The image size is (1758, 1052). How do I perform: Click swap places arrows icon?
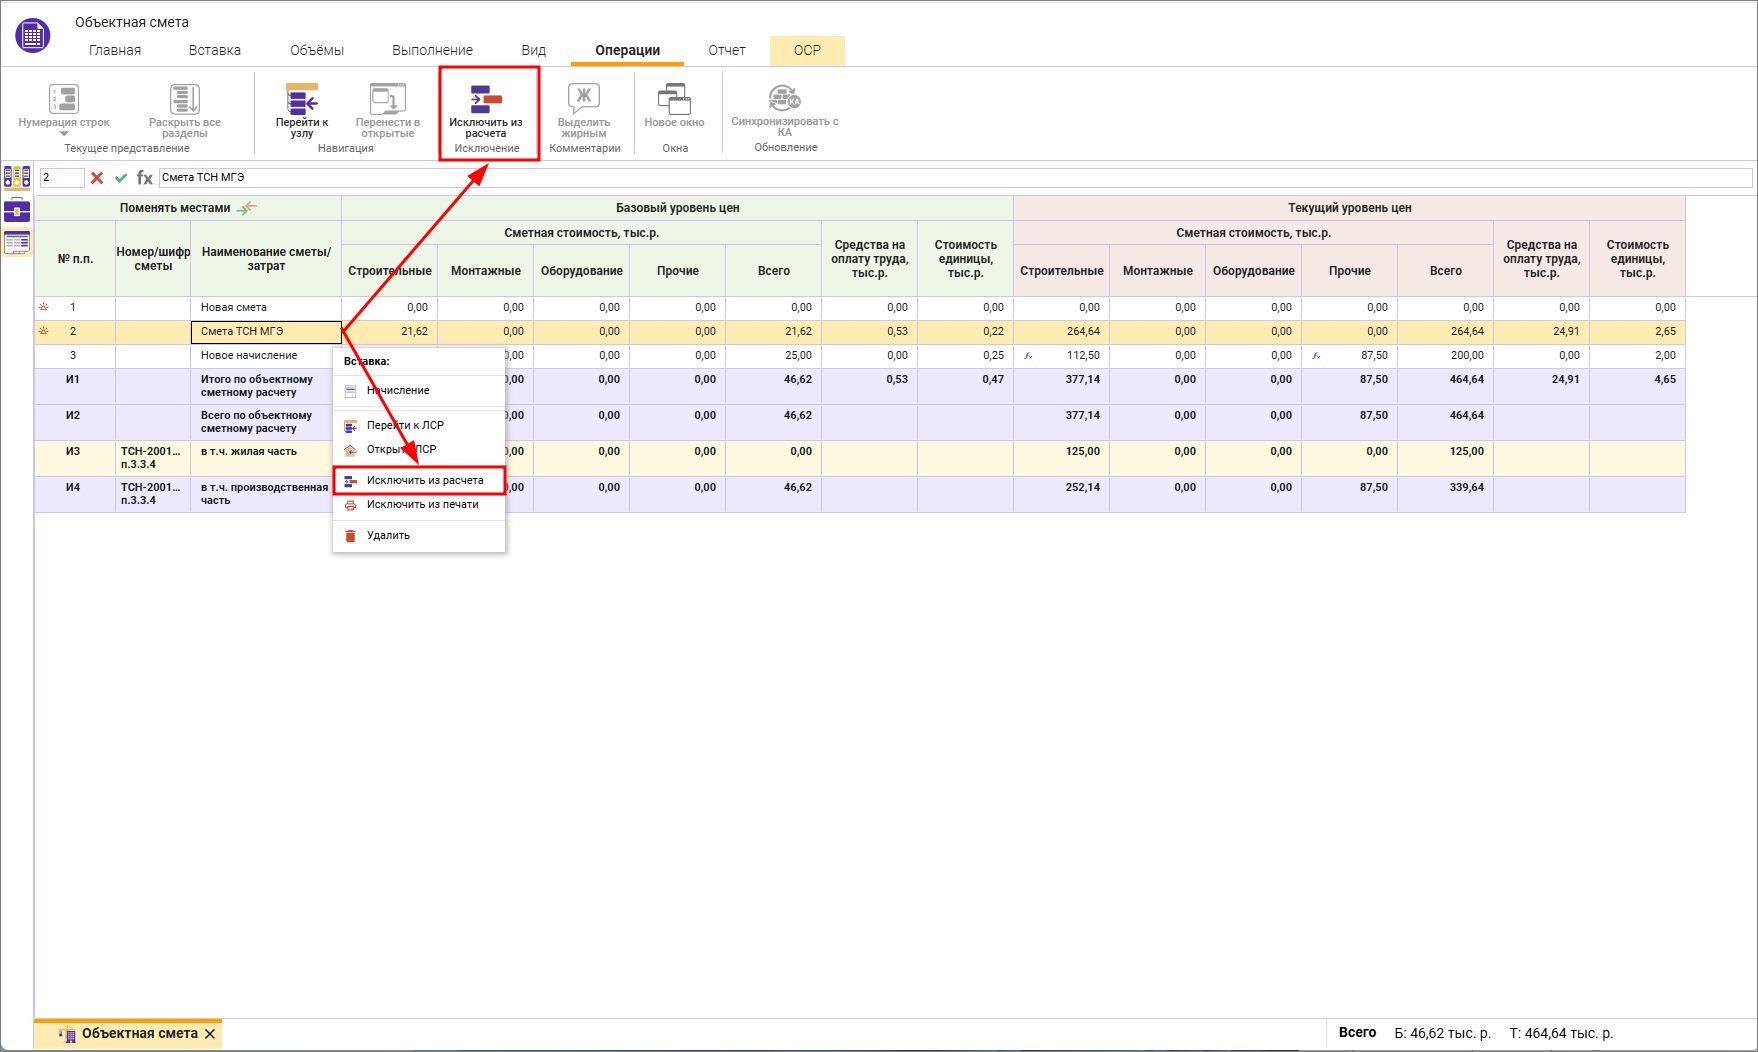click(247, 208)
